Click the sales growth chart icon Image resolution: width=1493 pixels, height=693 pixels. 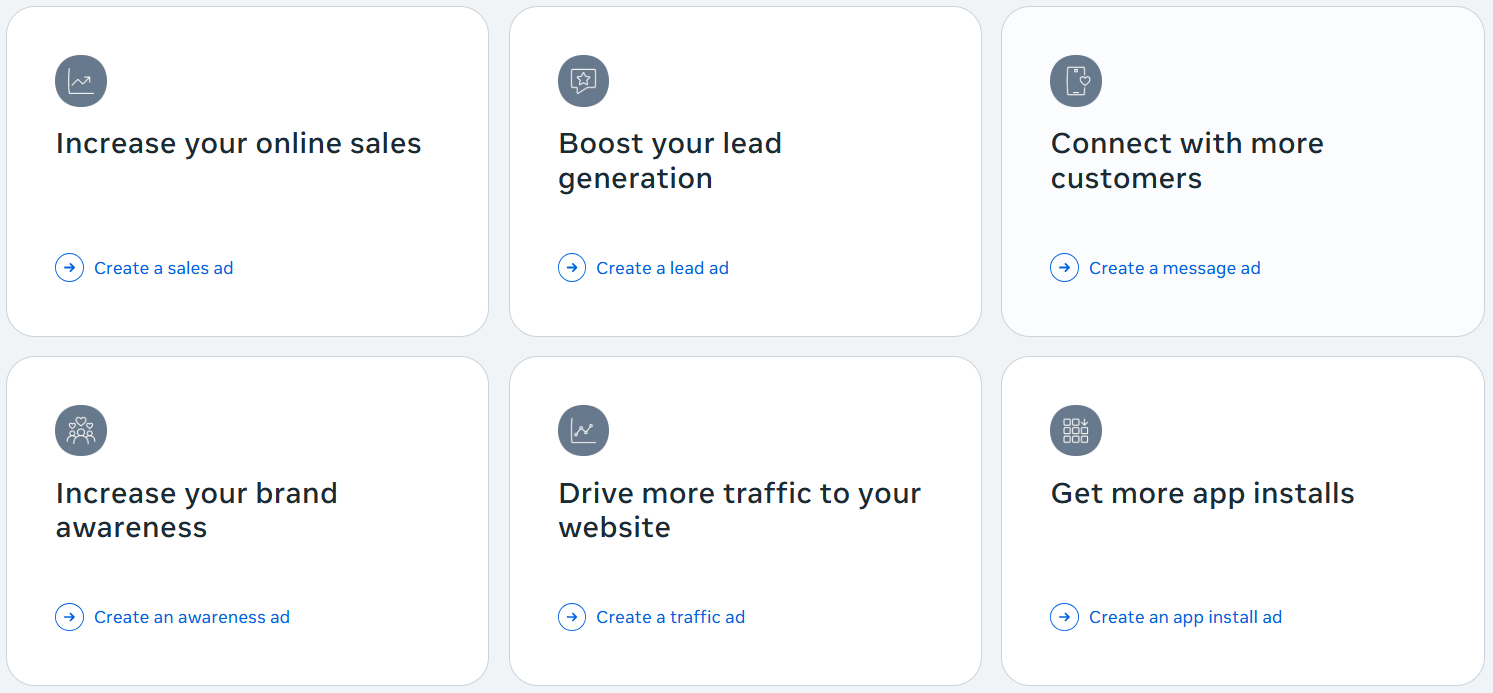[81, 81]
